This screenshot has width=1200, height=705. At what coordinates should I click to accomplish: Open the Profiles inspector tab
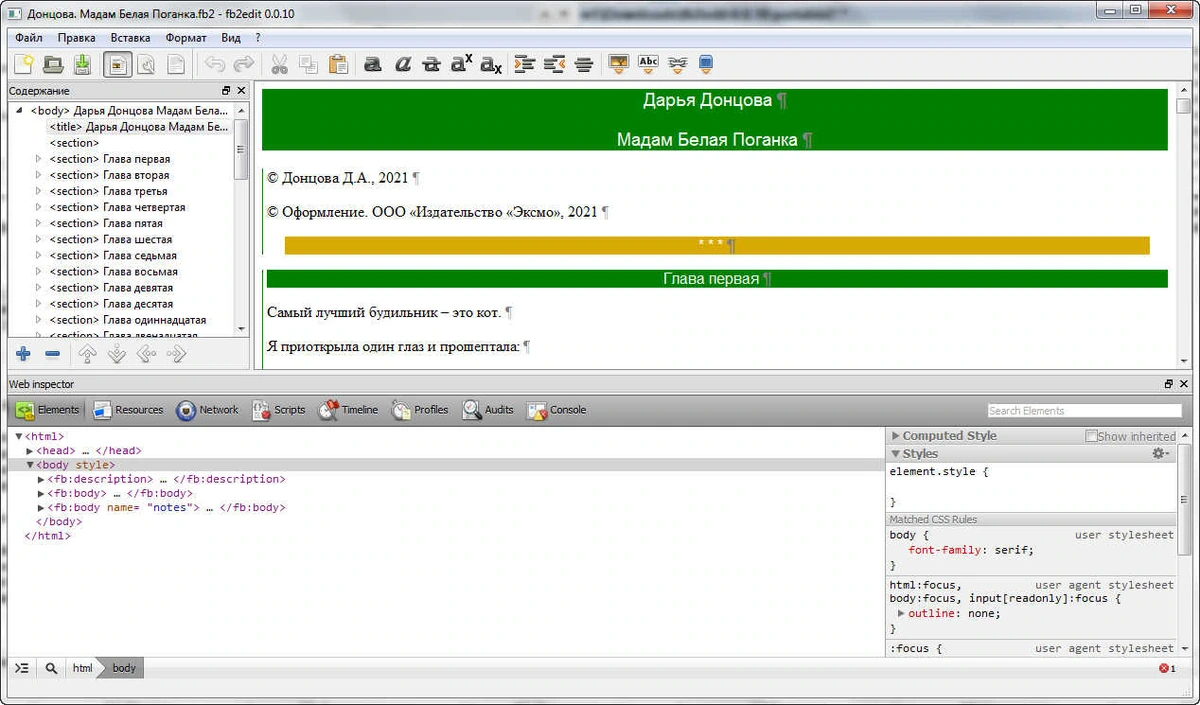point(419,410)
